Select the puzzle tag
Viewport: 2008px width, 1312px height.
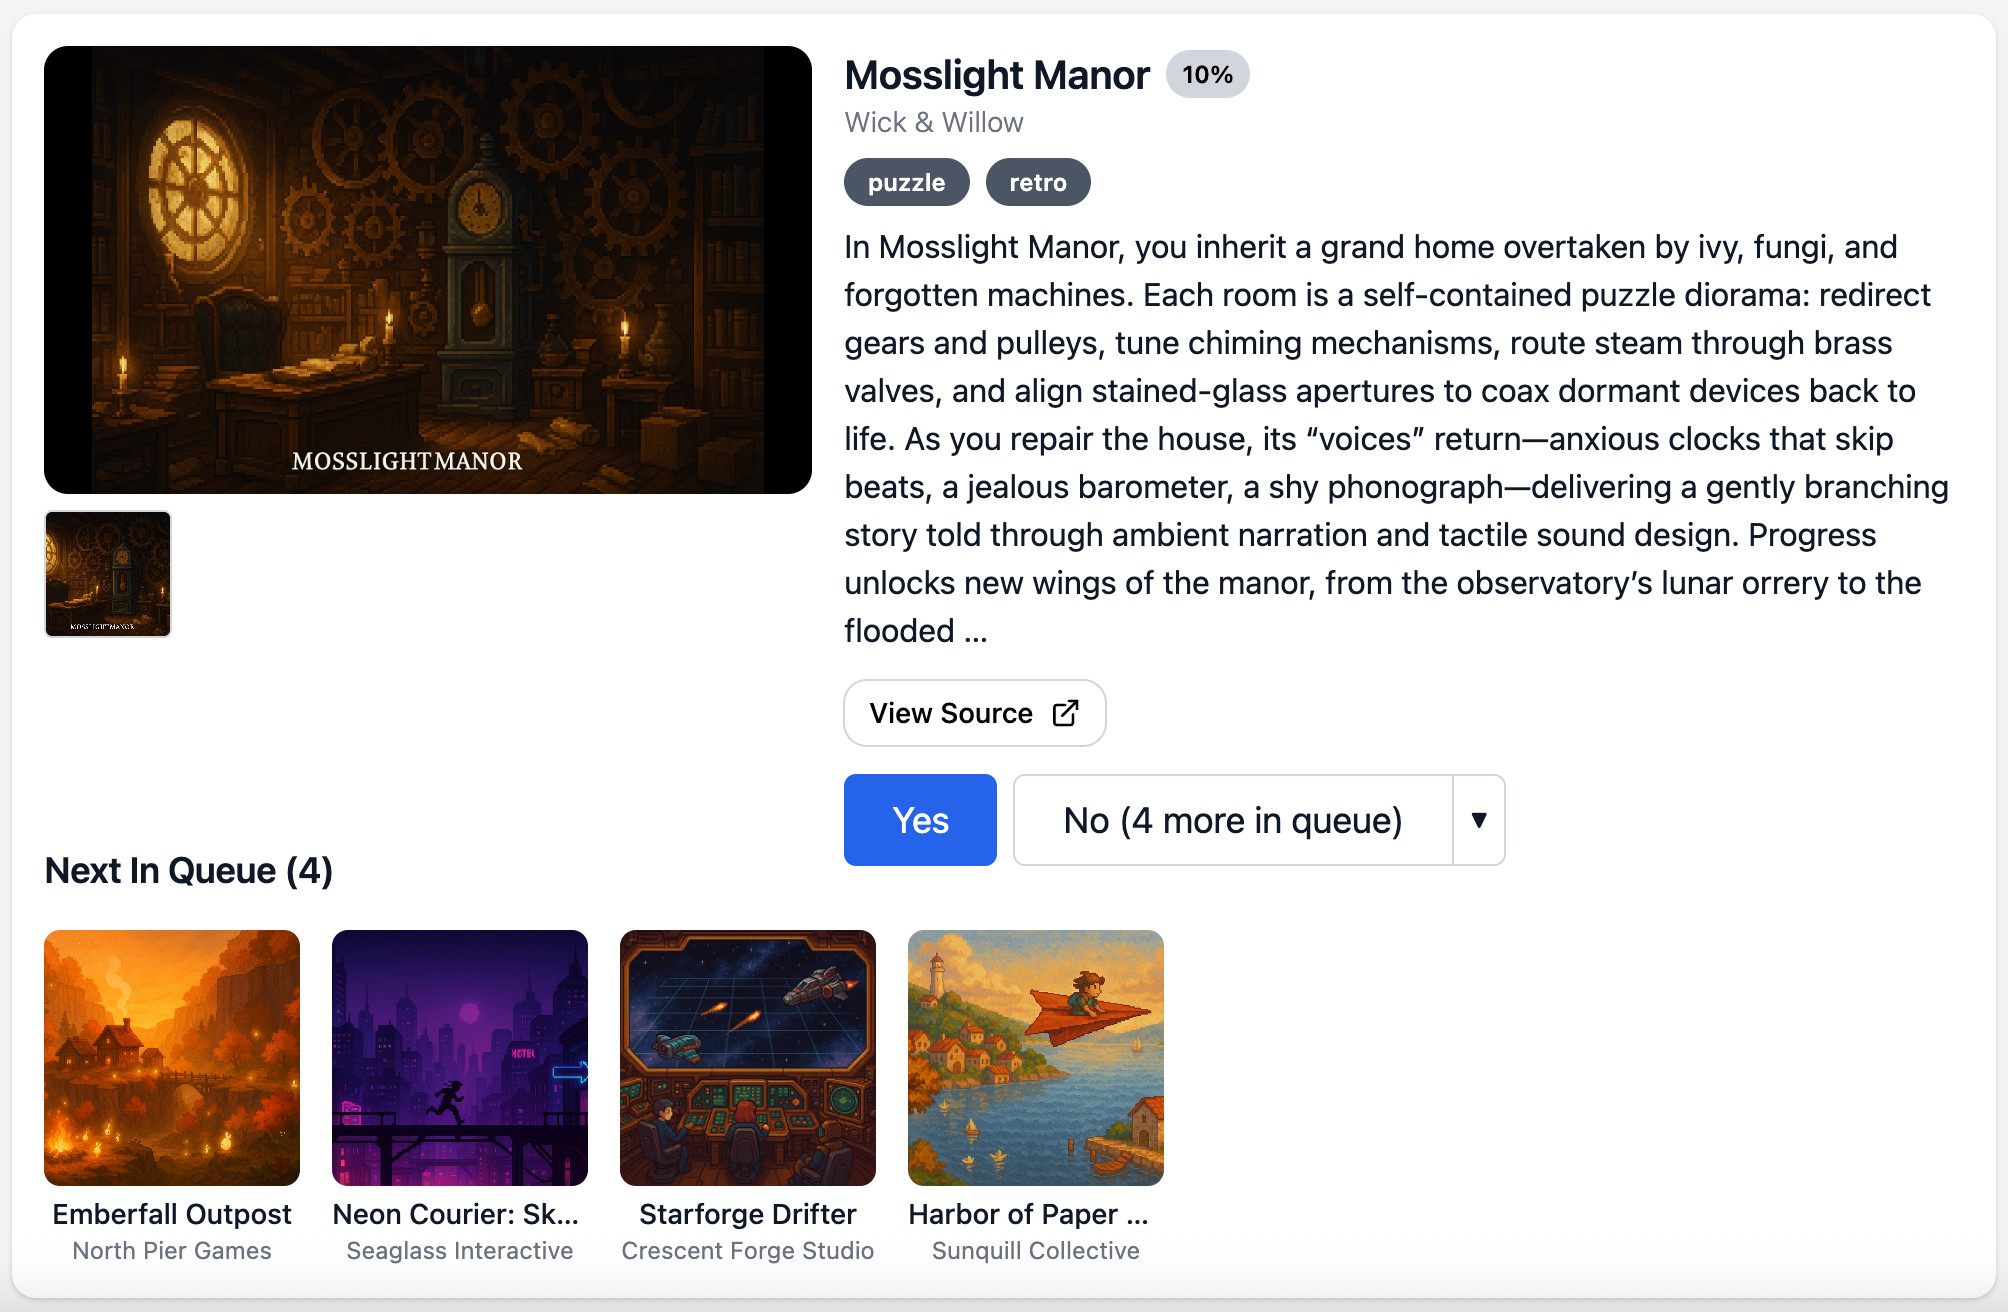[906, 182]
